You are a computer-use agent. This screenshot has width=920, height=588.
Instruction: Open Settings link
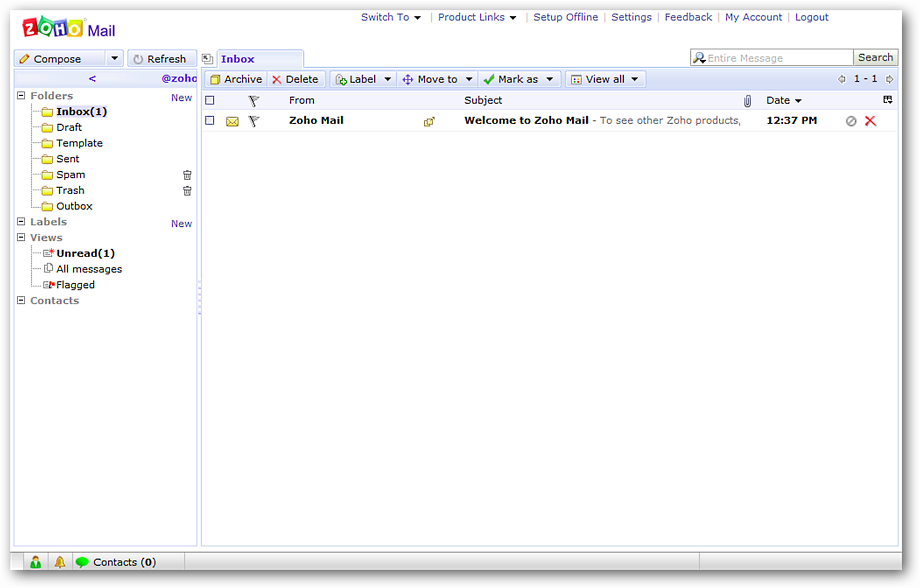pos(631,18)
